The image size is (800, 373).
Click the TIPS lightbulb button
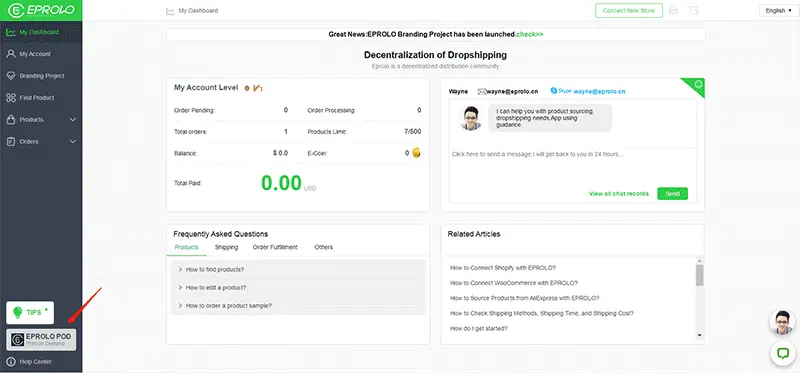click(30, 312)
